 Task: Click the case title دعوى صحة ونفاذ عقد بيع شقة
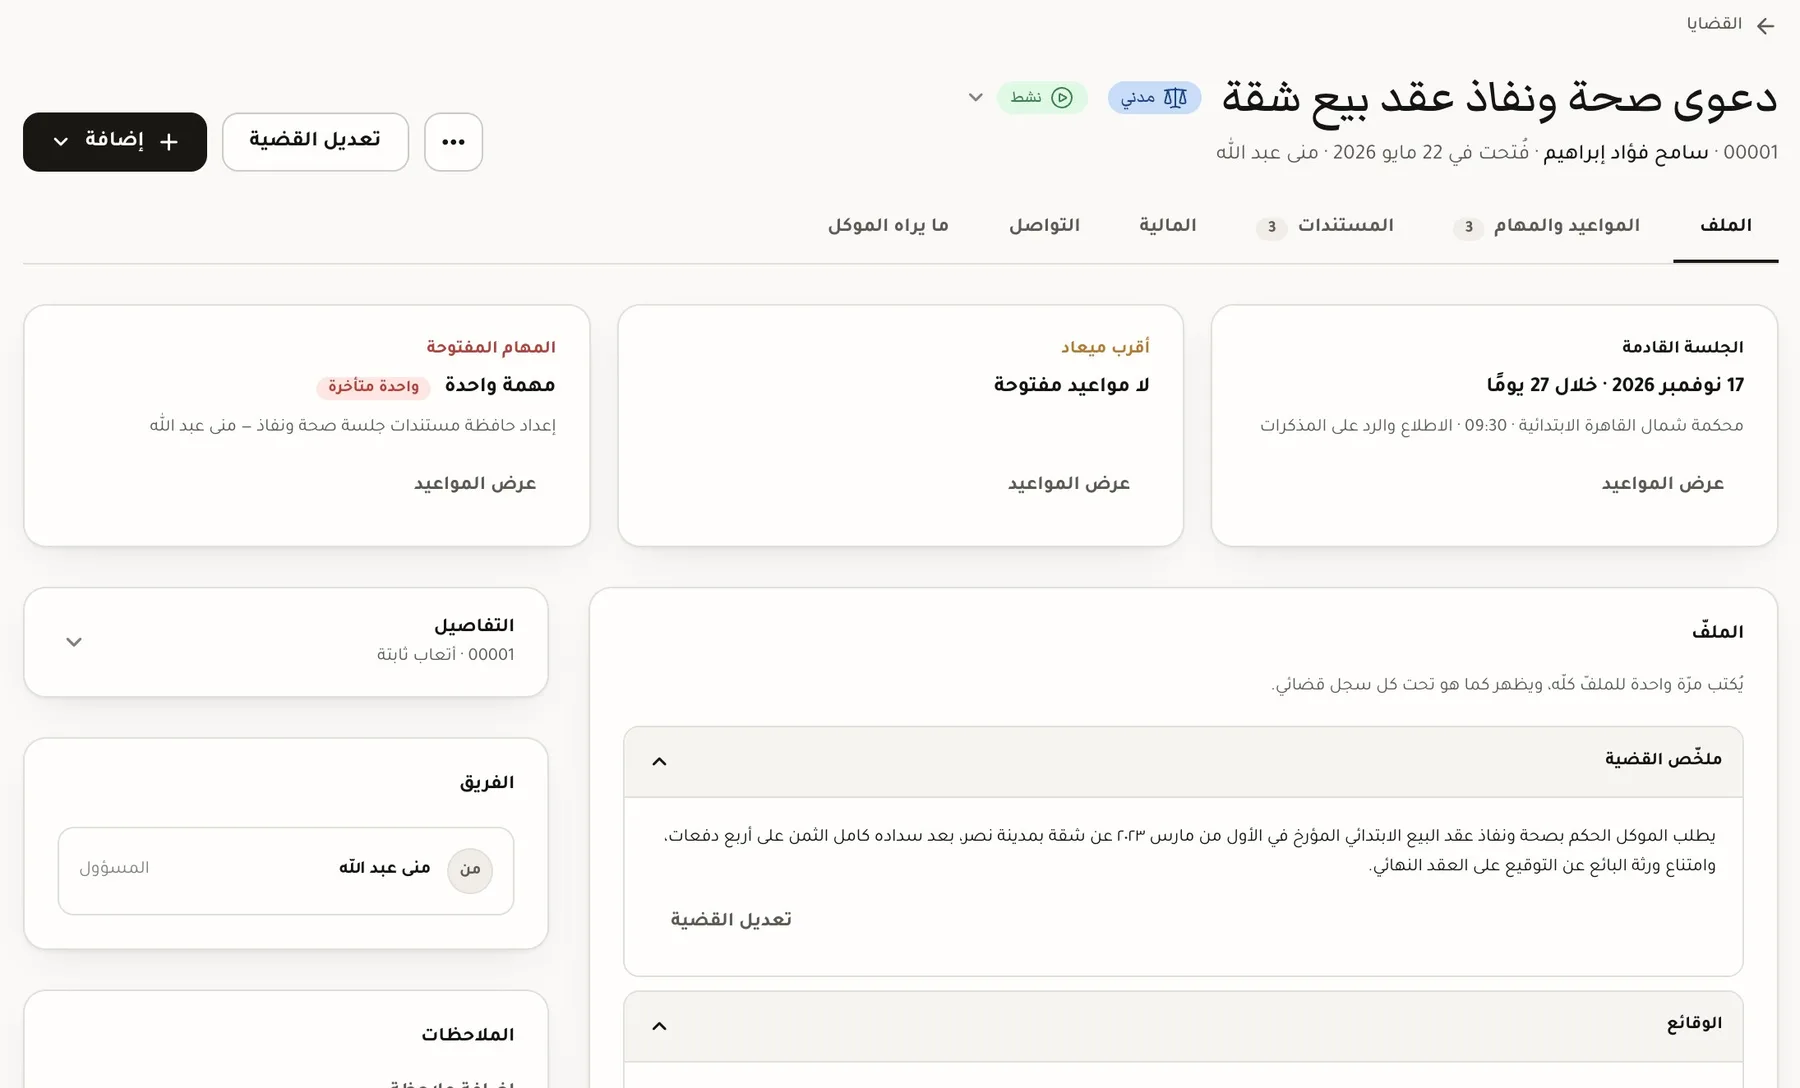1499,100
